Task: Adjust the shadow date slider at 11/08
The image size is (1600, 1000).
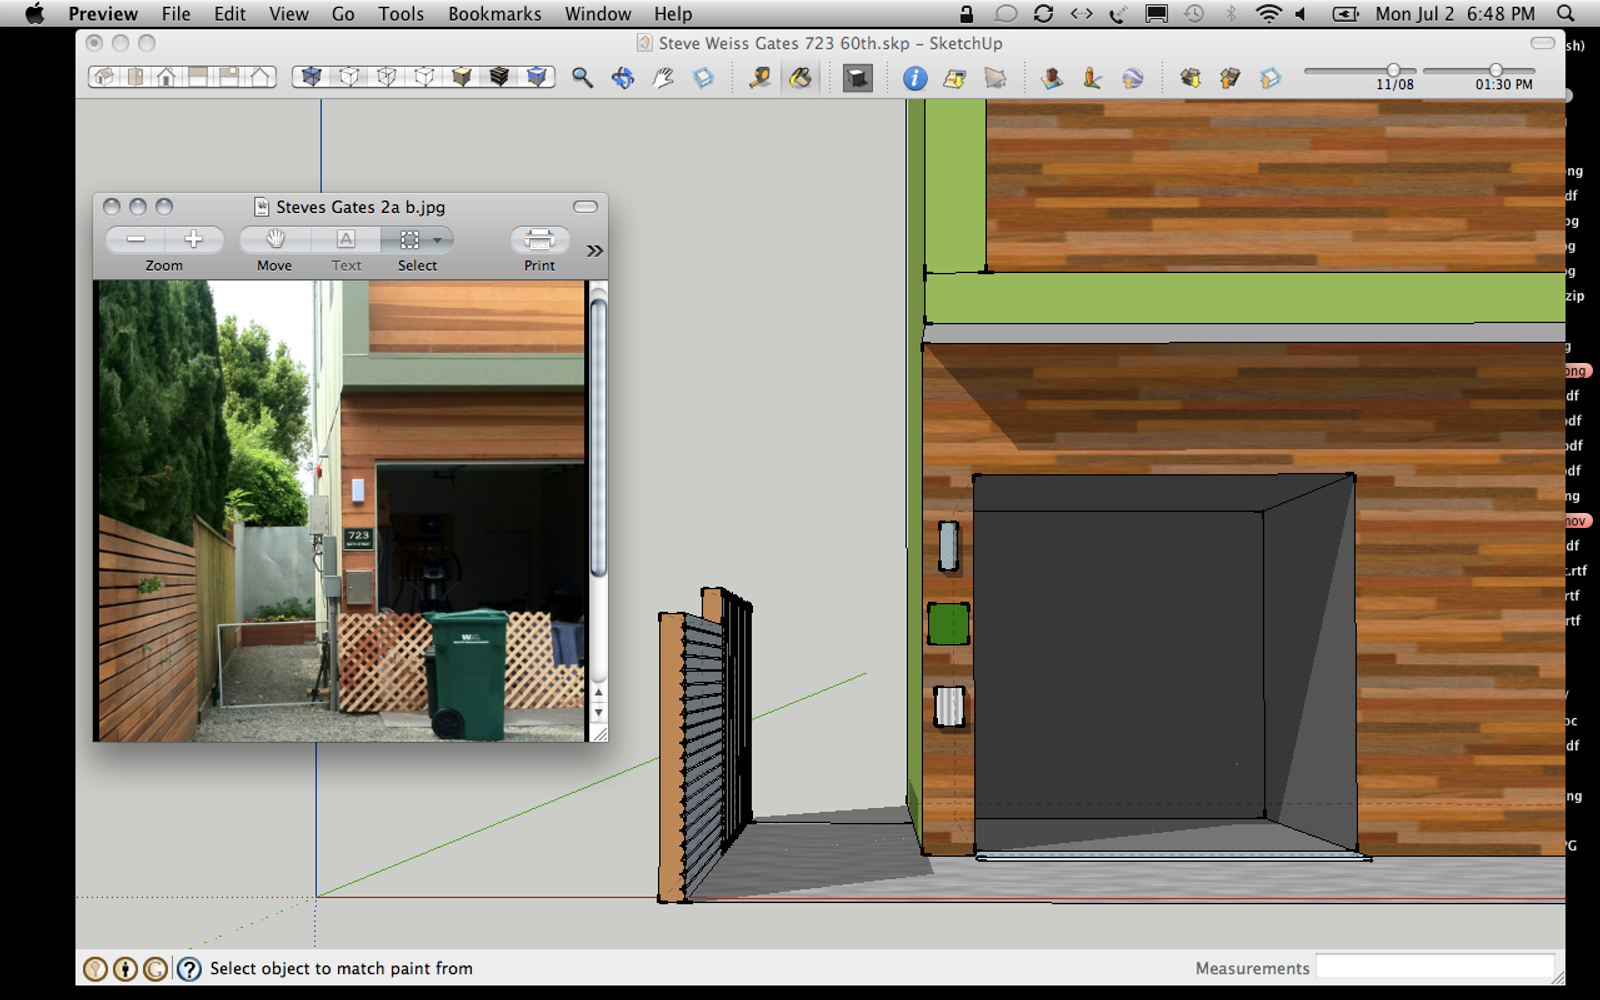Action: [1393, 70]
